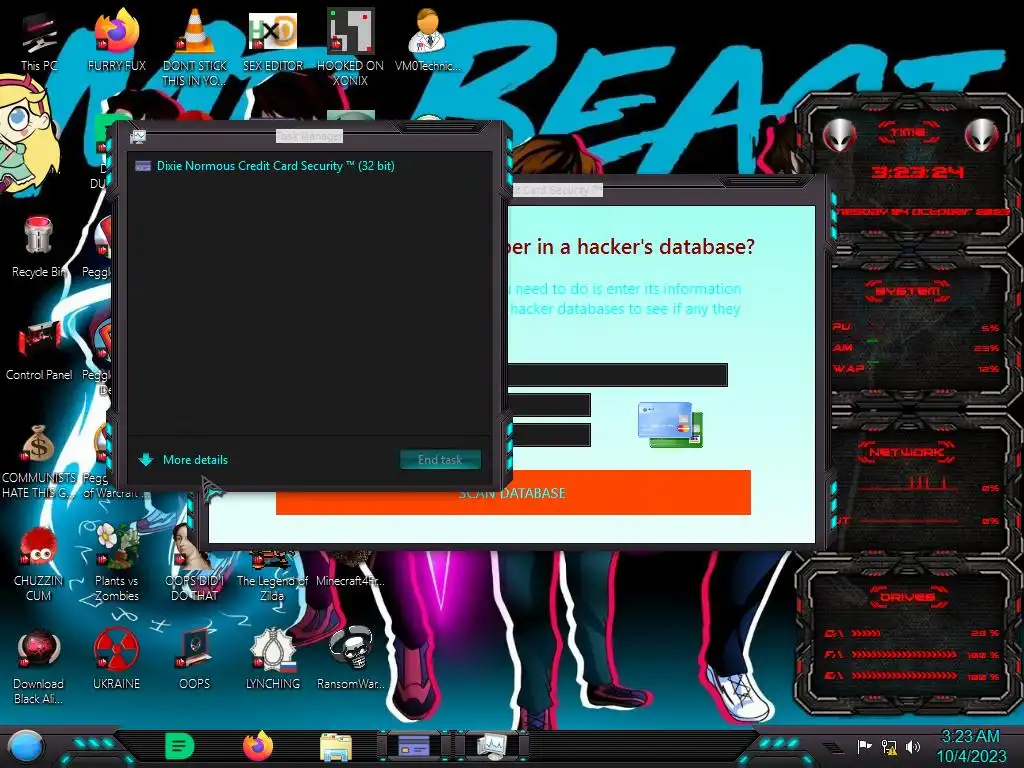The height and width of the screenshot is (768, 1024).
Task: Click the left alien head gadget icon
Action: pos(839,136)
